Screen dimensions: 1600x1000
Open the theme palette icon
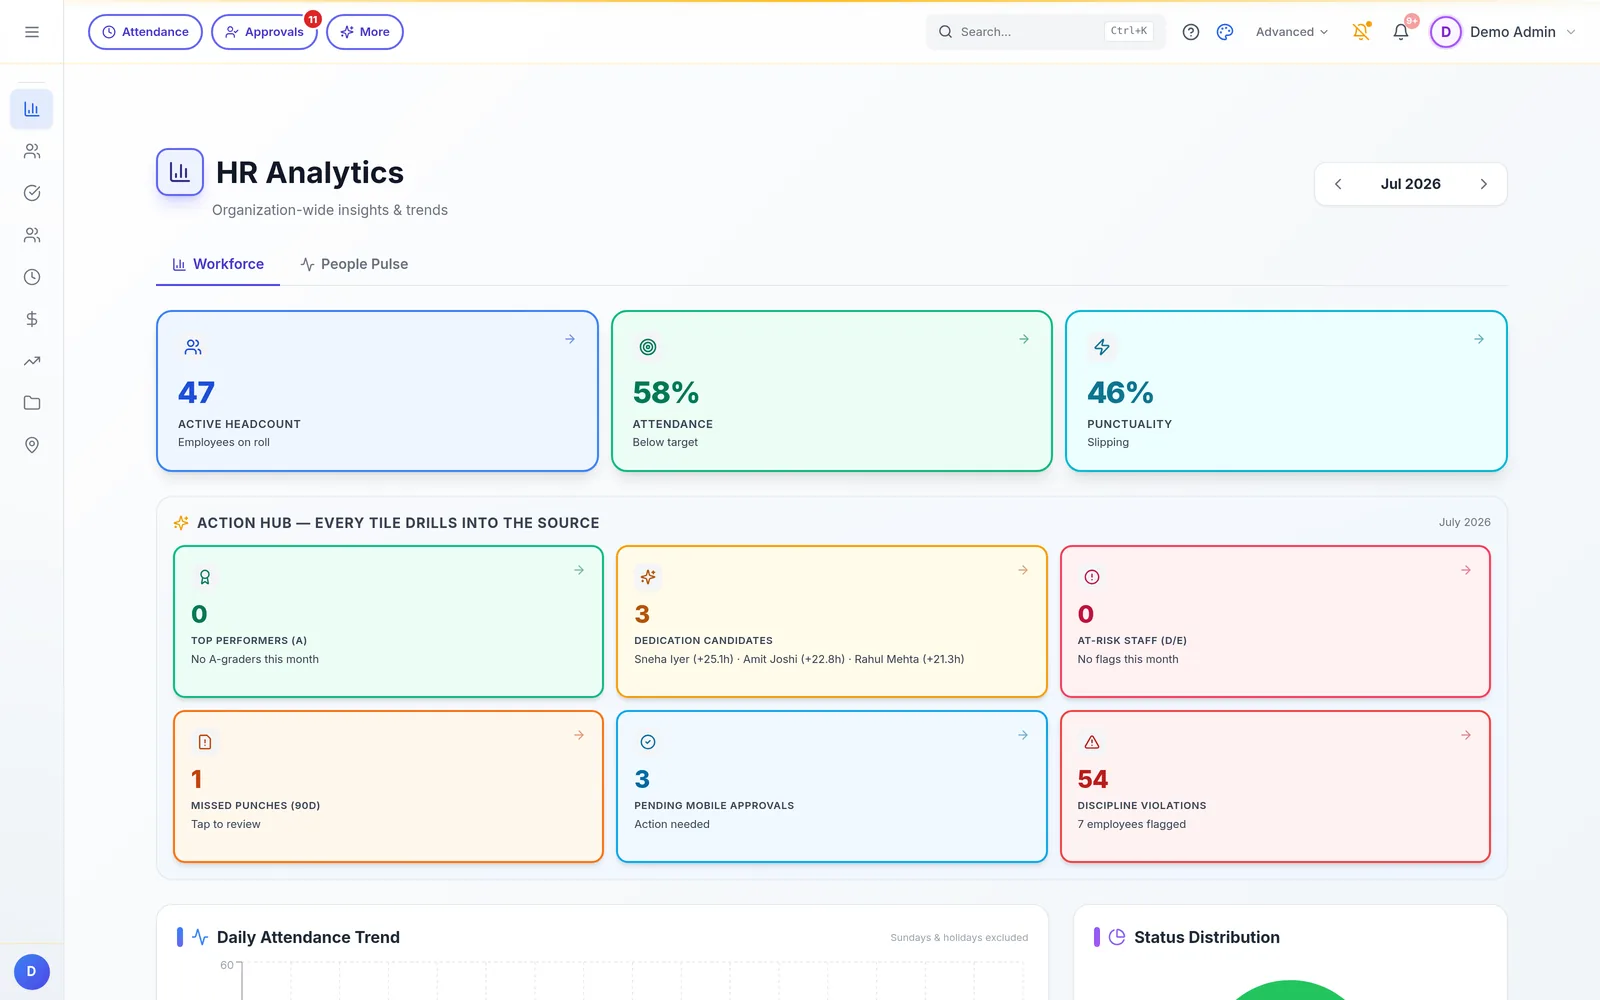click(1225, 32)
